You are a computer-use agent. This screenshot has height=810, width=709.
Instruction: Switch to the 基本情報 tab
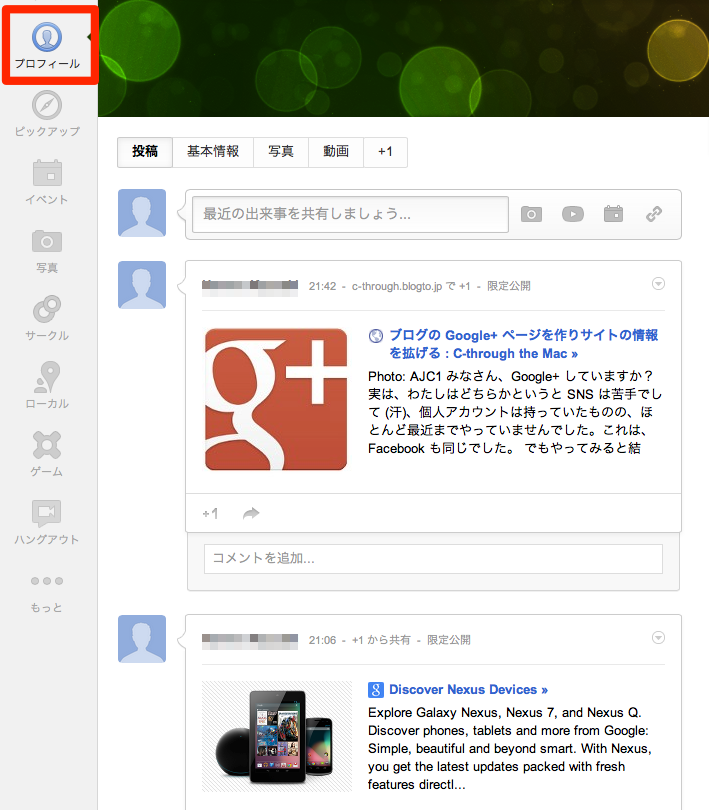[x=213, y=152]
